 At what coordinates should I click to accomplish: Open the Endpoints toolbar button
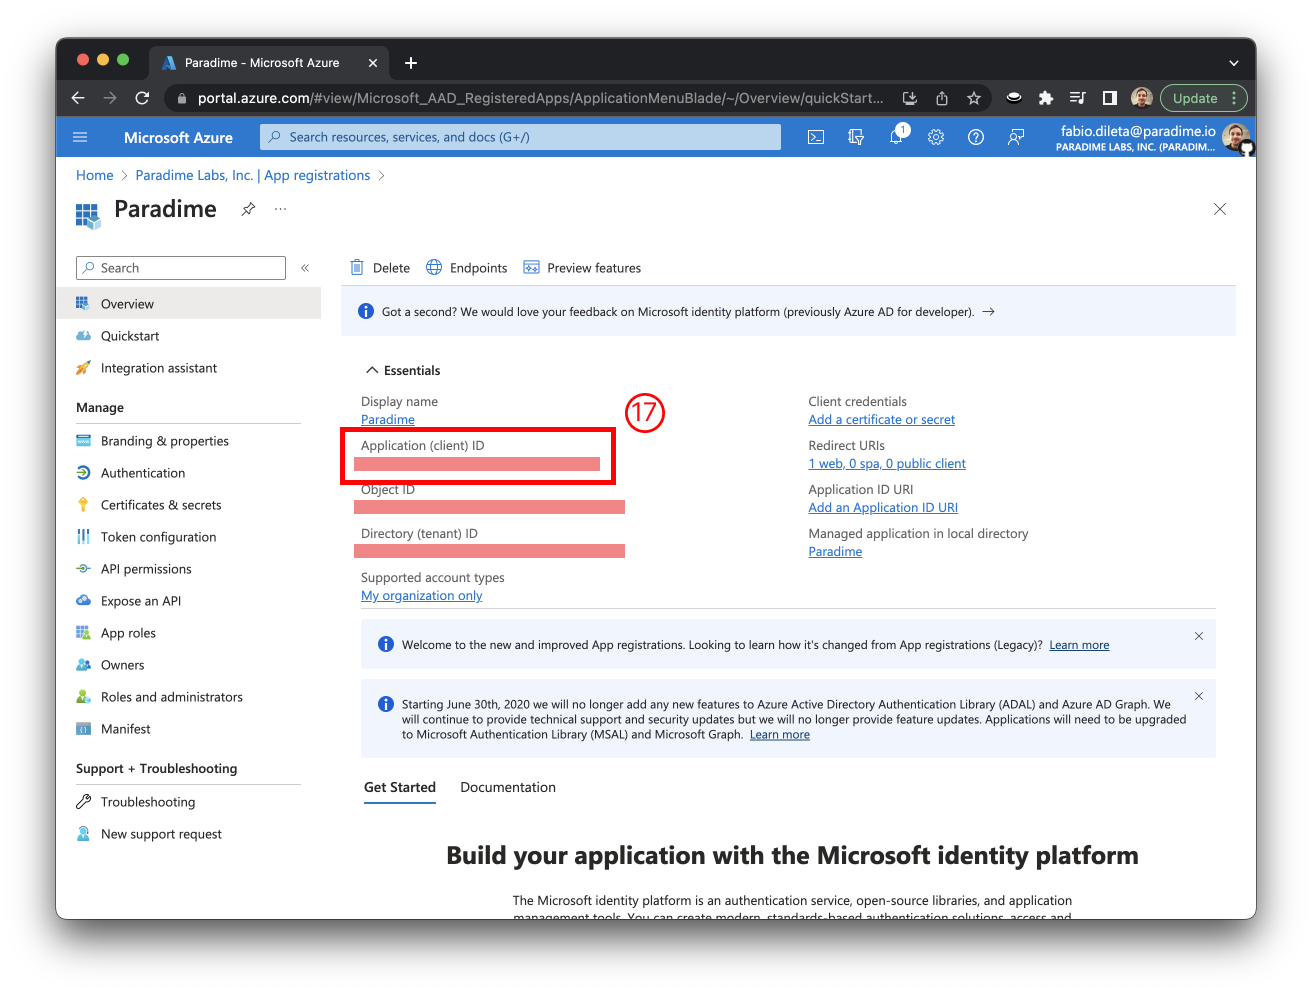[467, 268]
